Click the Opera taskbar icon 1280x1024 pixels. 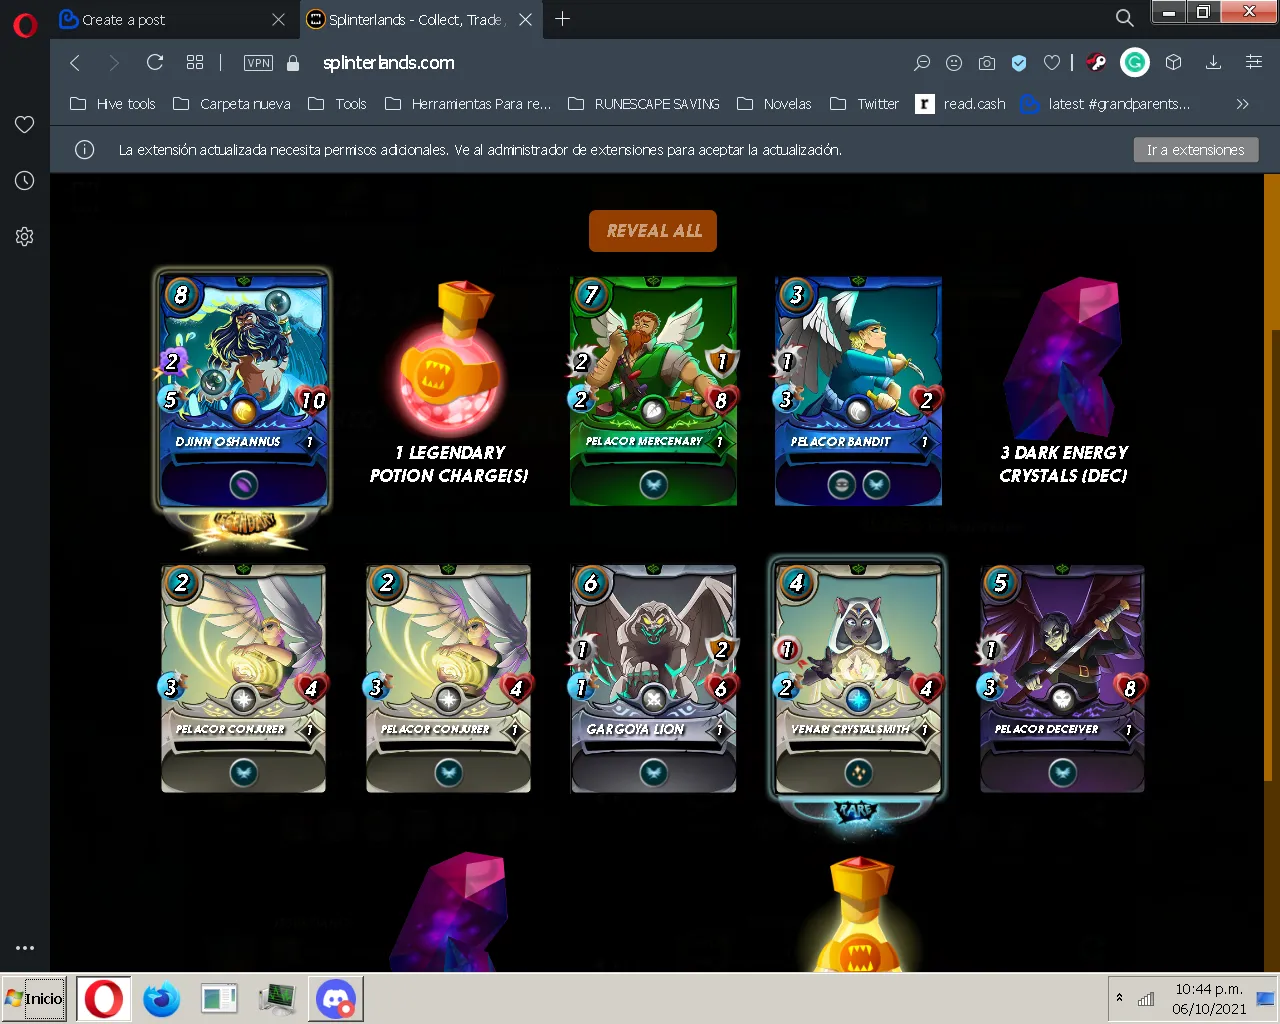tap(104, 998)
